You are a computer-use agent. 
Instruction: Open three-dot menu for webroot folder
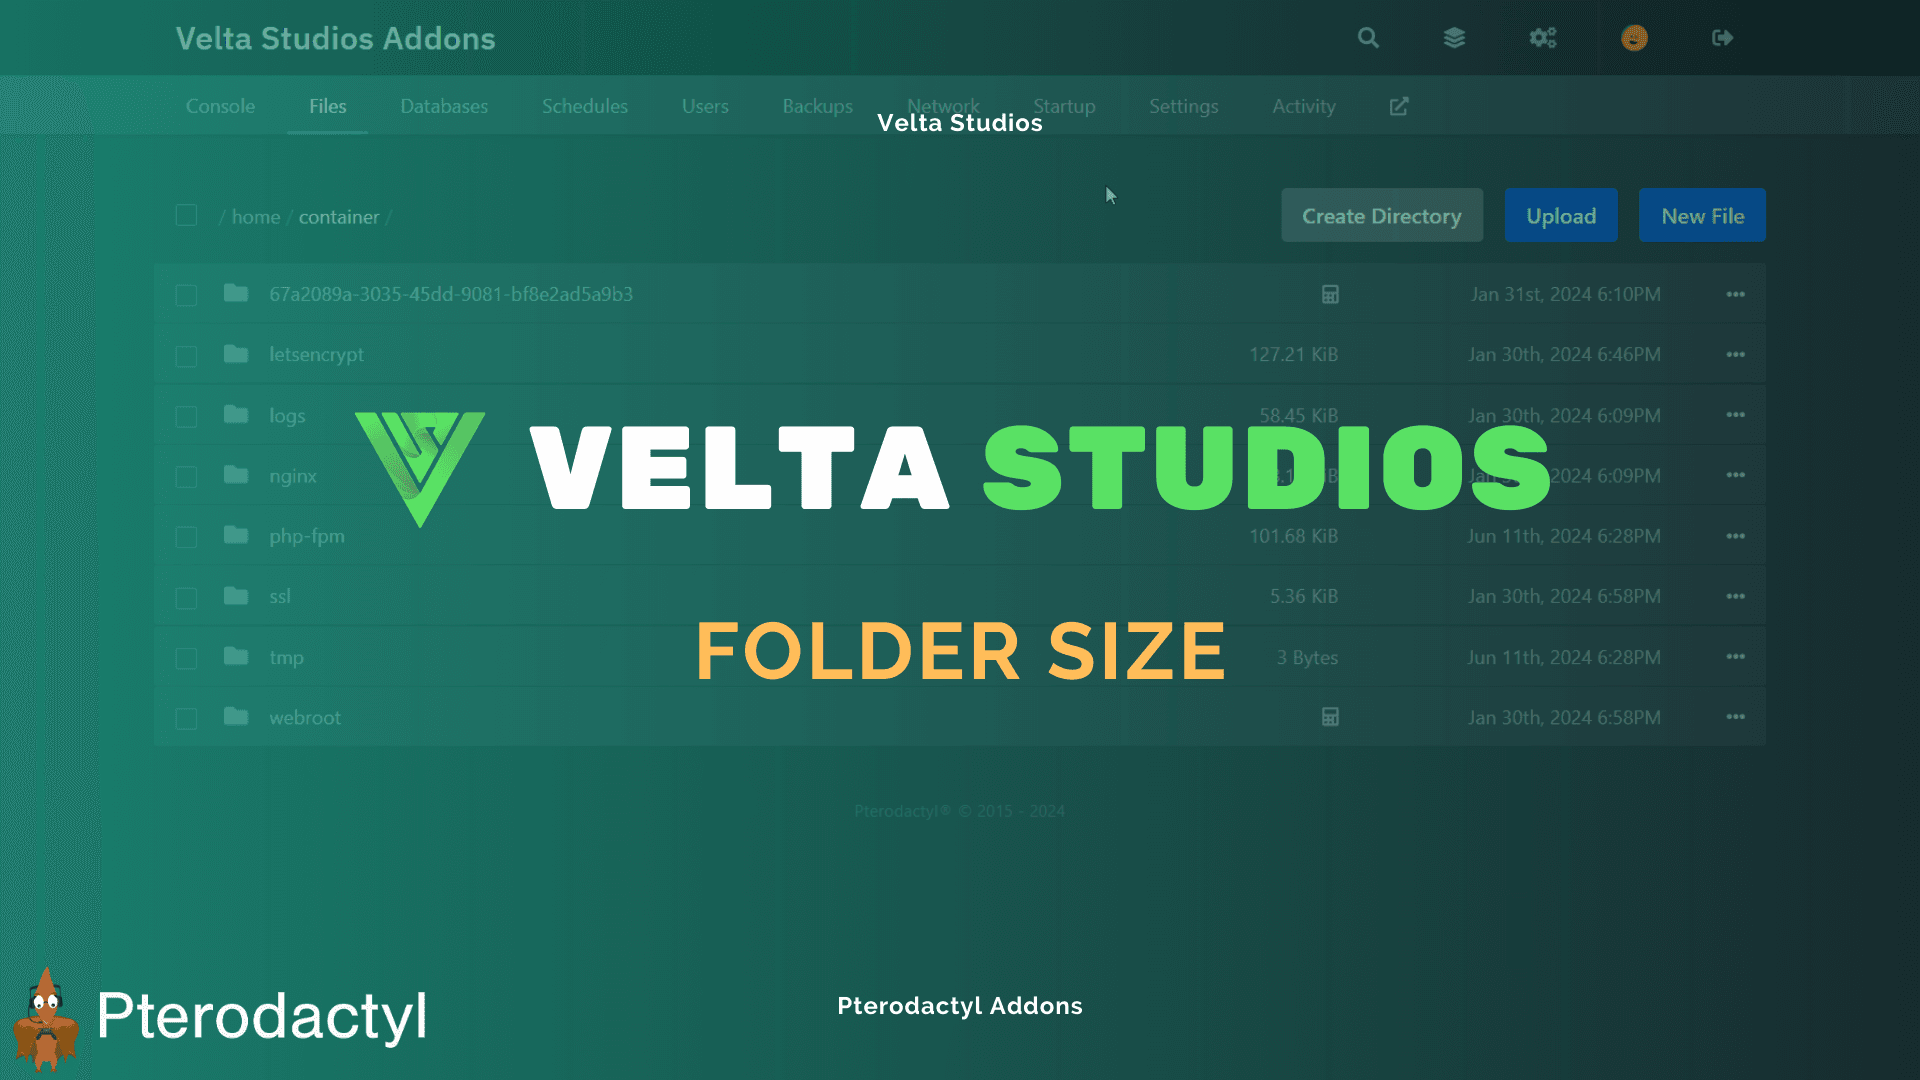pyautogui.click(x=1735, y=716)
